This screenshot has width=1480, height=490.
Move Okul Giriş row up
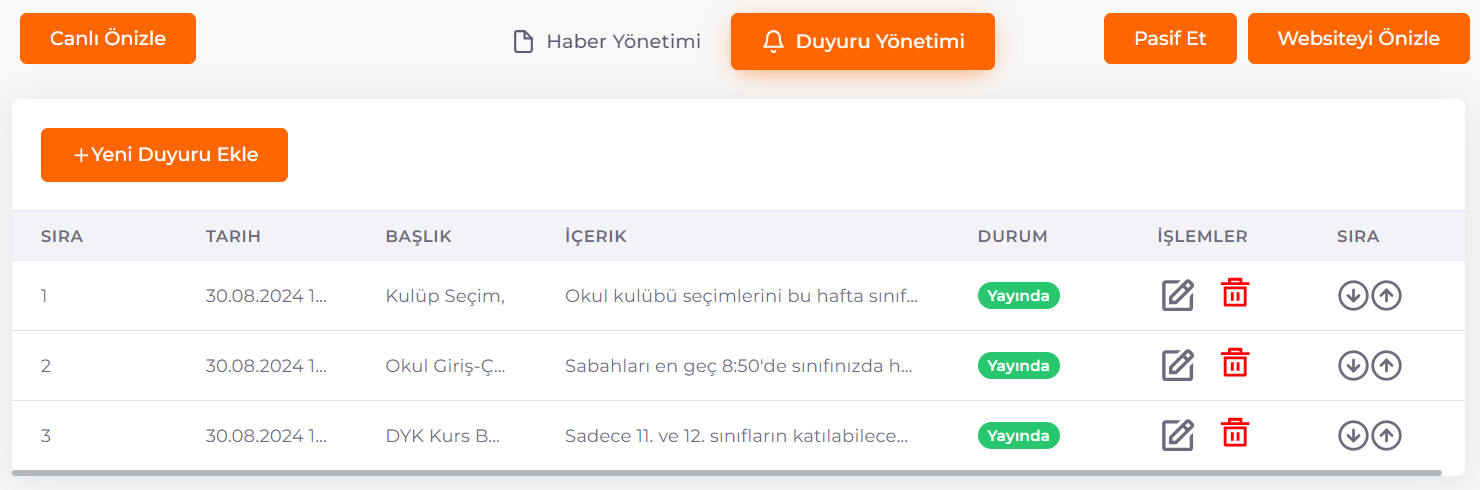pyautogui.click(x=1386, y=366)
